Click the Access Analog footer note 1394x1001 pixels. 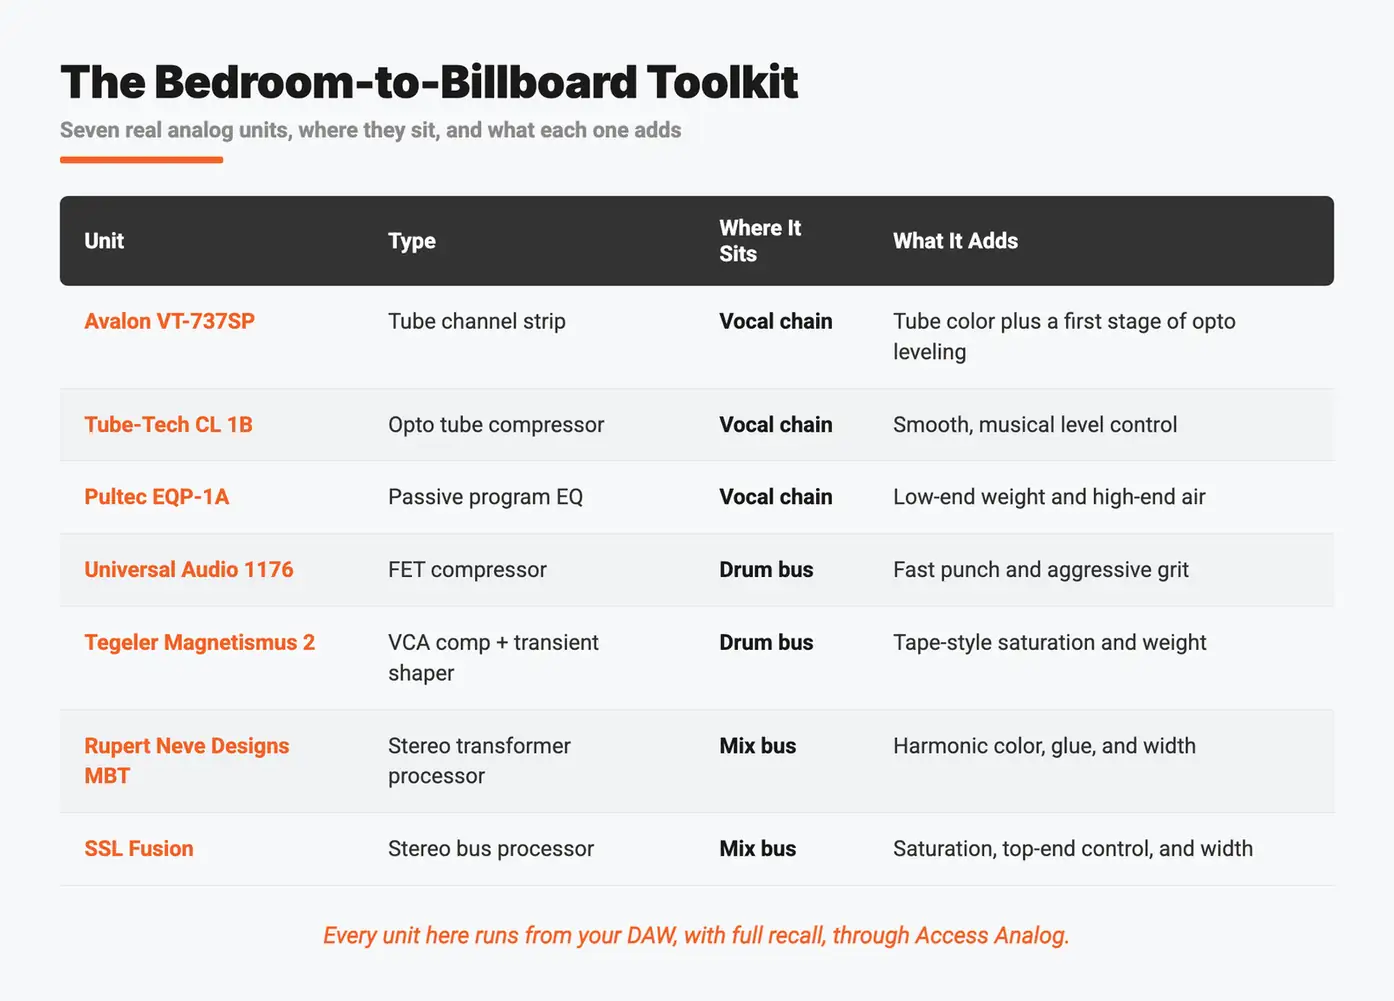click(x=696, y=935)
